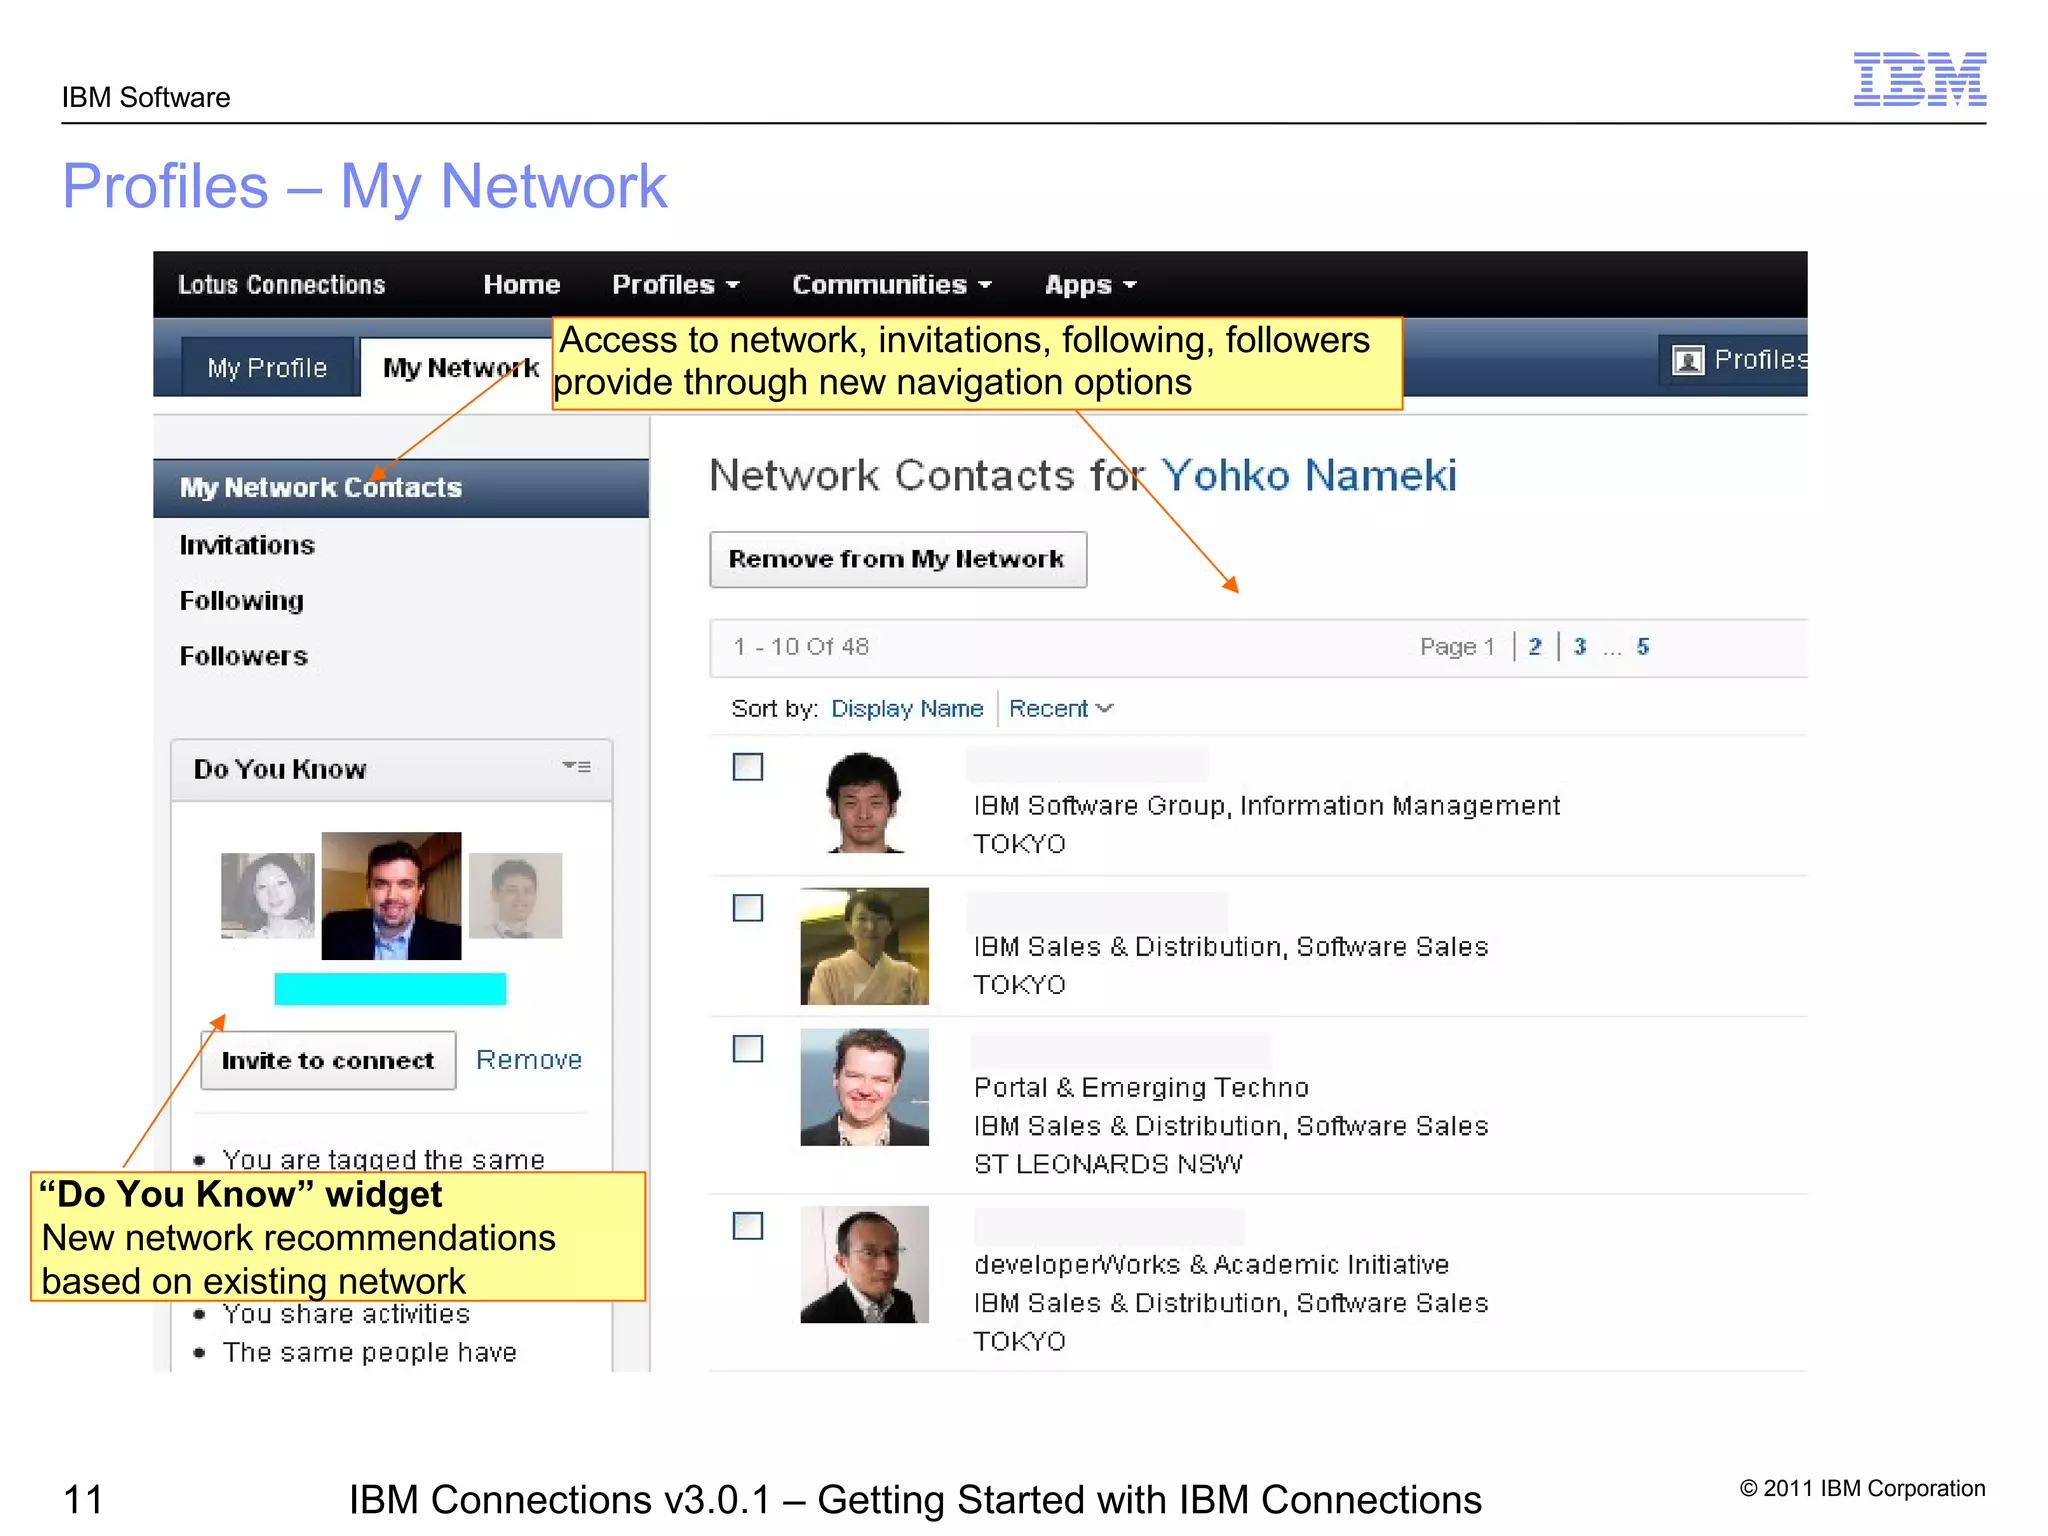Click 'IBM Software Group, Information Management' text
2048x1536 pixels.
(1267, 806)
